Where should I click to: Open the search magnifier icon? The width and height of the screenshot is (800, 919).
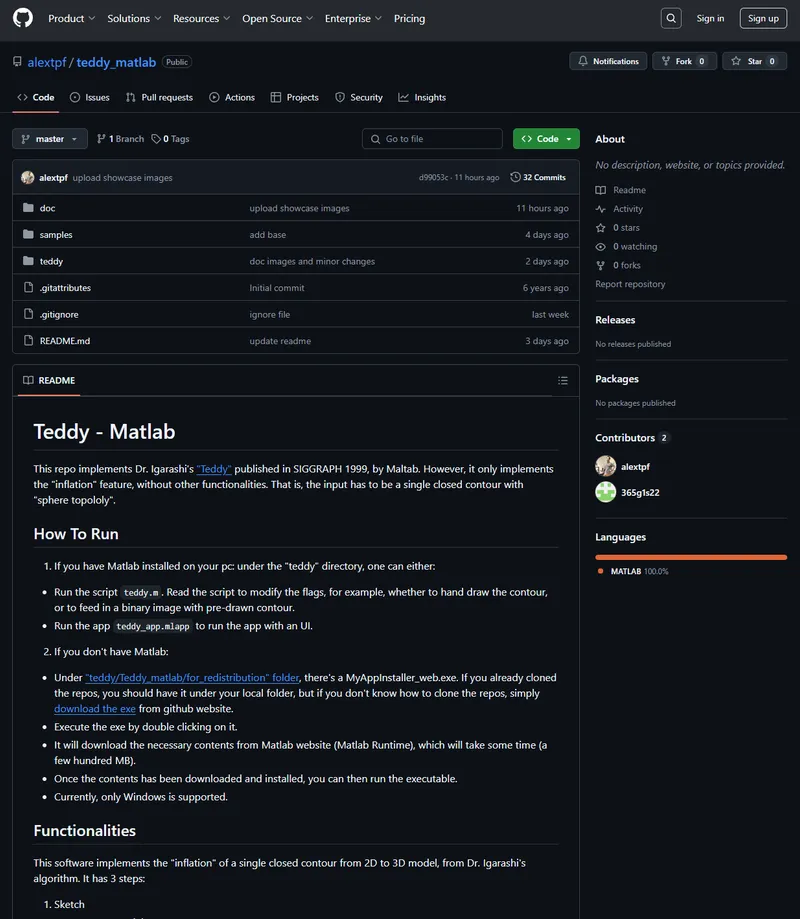click(x=671, y=18)
